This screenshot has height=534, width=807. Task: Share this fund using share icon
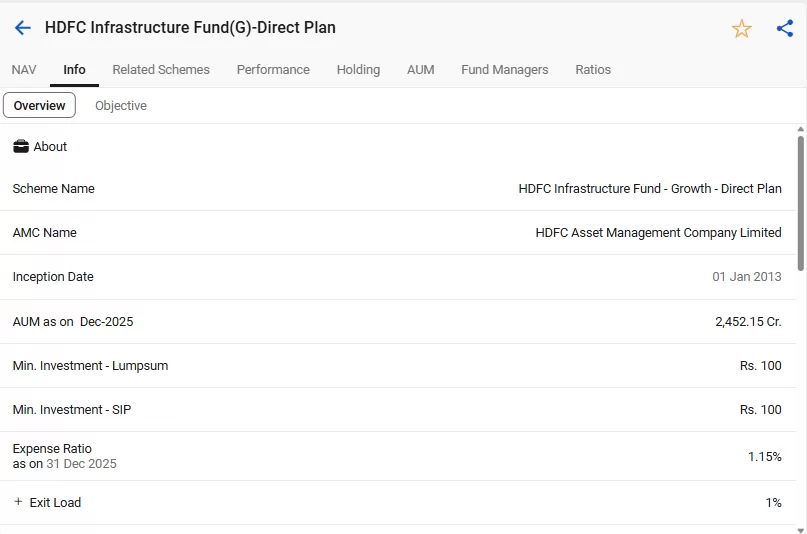[785, 28]
